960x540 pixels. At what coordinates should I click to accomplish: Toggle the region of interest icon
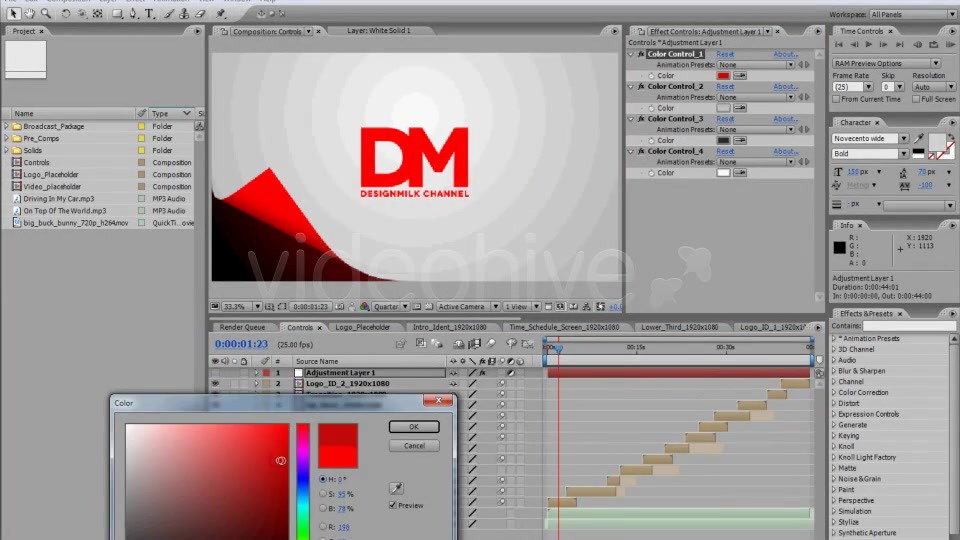coord(416,307)
